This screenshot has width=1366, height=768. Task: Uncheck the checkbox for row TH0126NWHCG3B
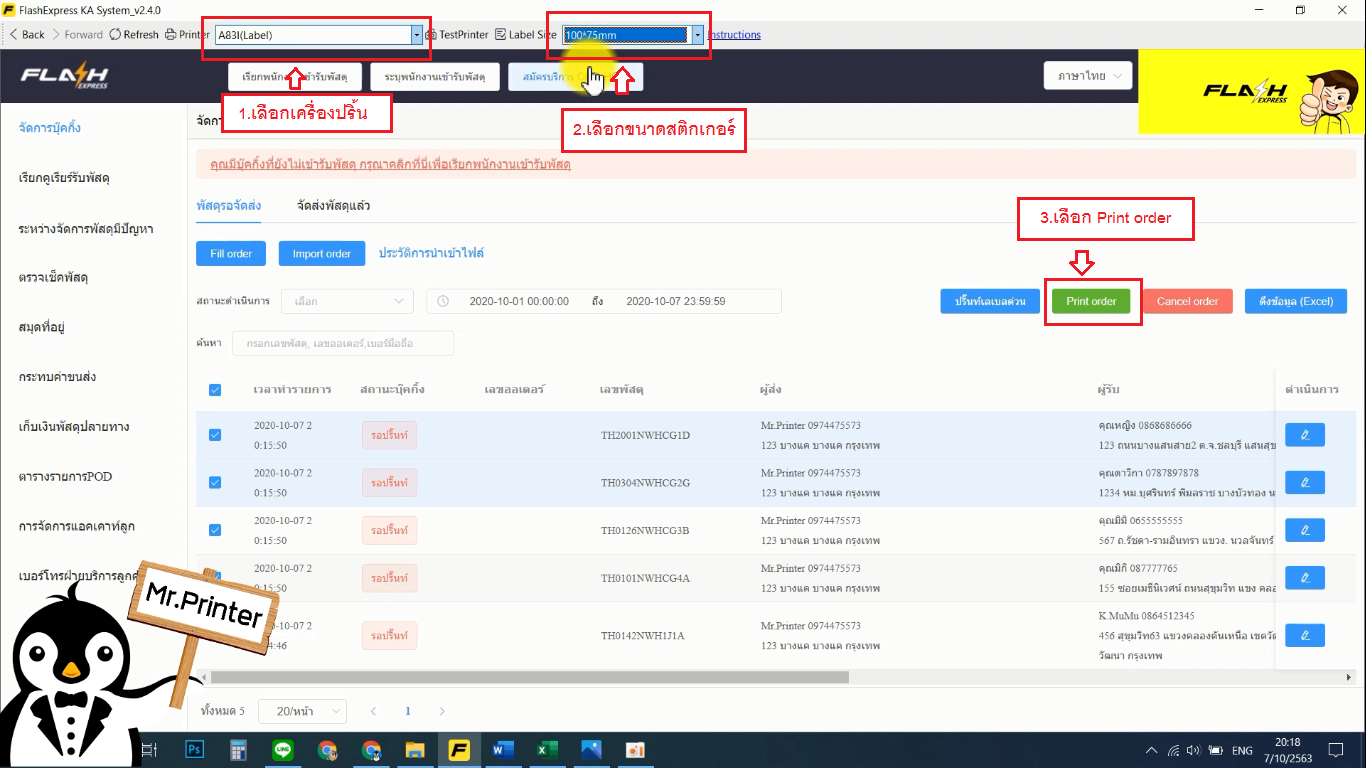pos(215,530)
